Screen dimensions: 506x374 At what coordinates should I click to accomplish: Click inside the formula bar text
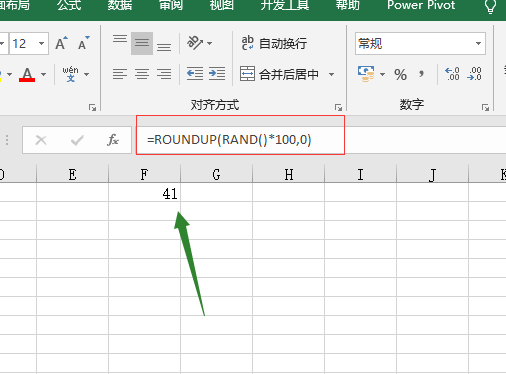[x=229, y=140]
